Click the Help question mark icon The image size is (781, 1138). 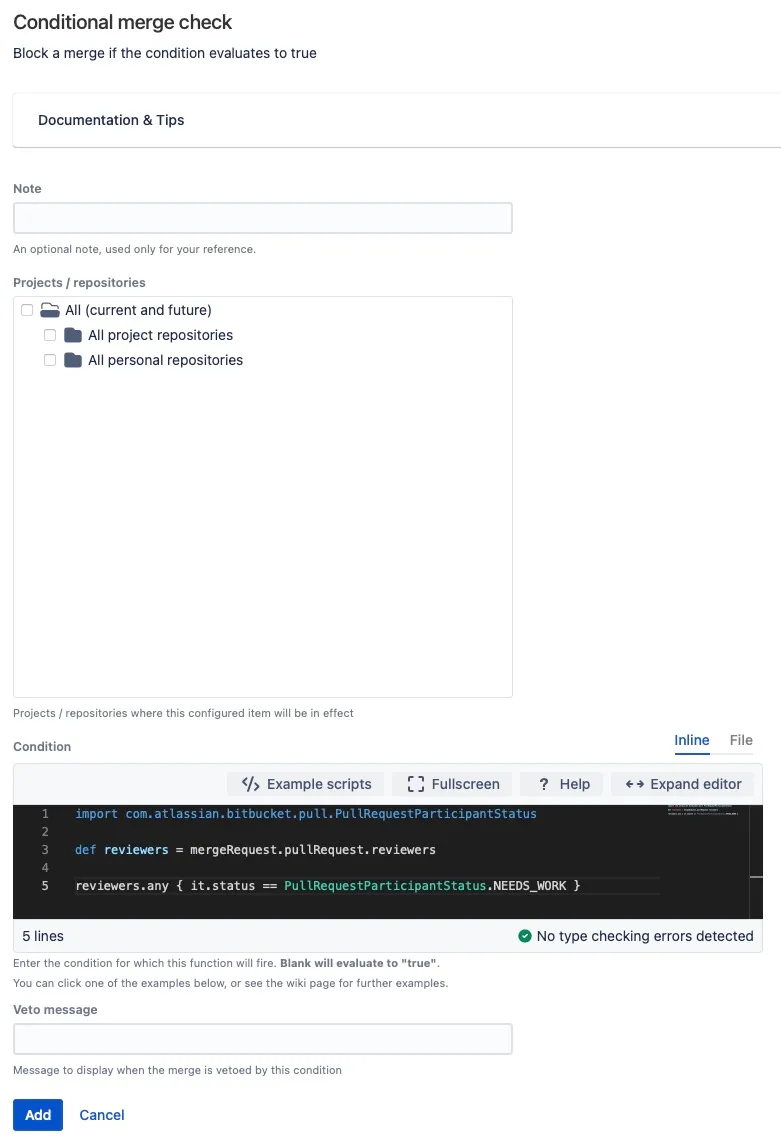(x=544, y=784)
